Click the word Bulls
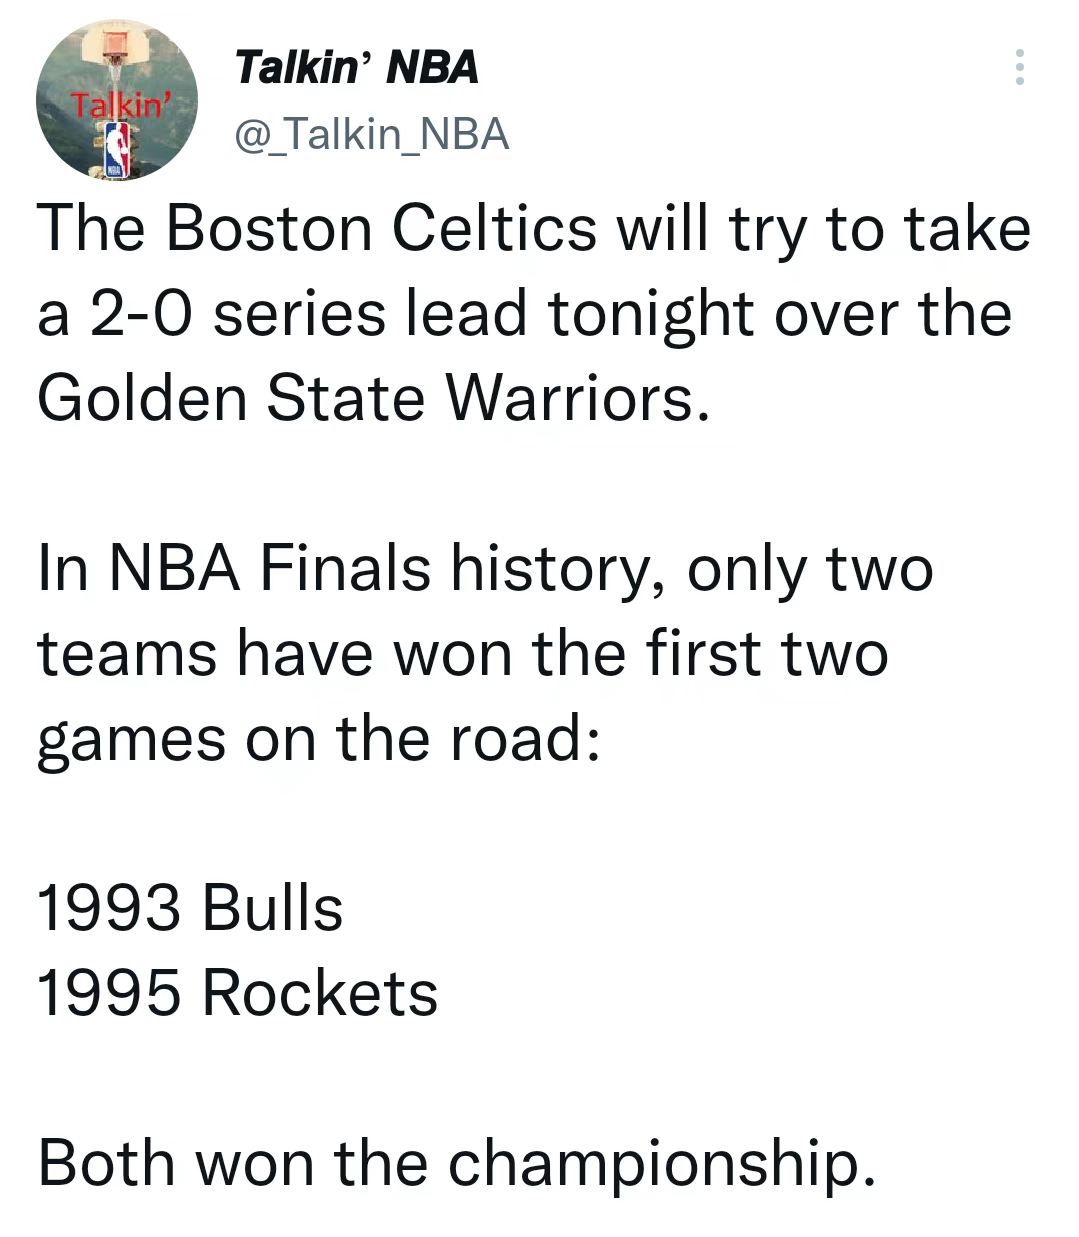 pyautogui.click(x=272, y=908)
